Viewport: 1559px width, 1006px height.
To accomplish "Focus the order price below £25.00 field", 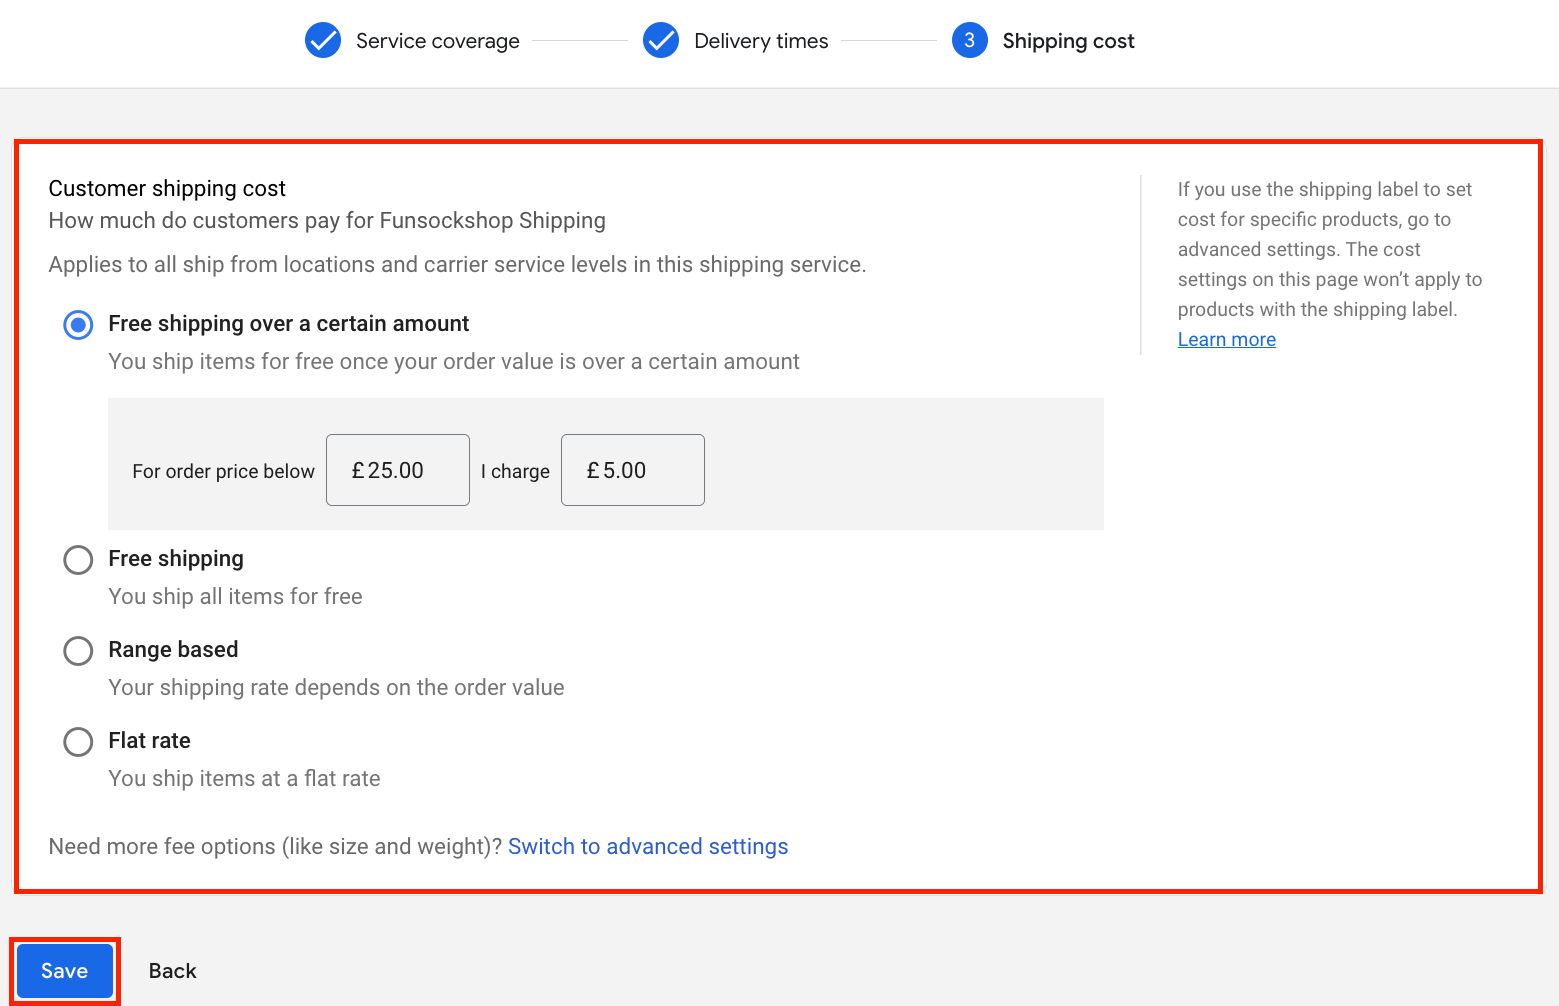I will 398,470.
